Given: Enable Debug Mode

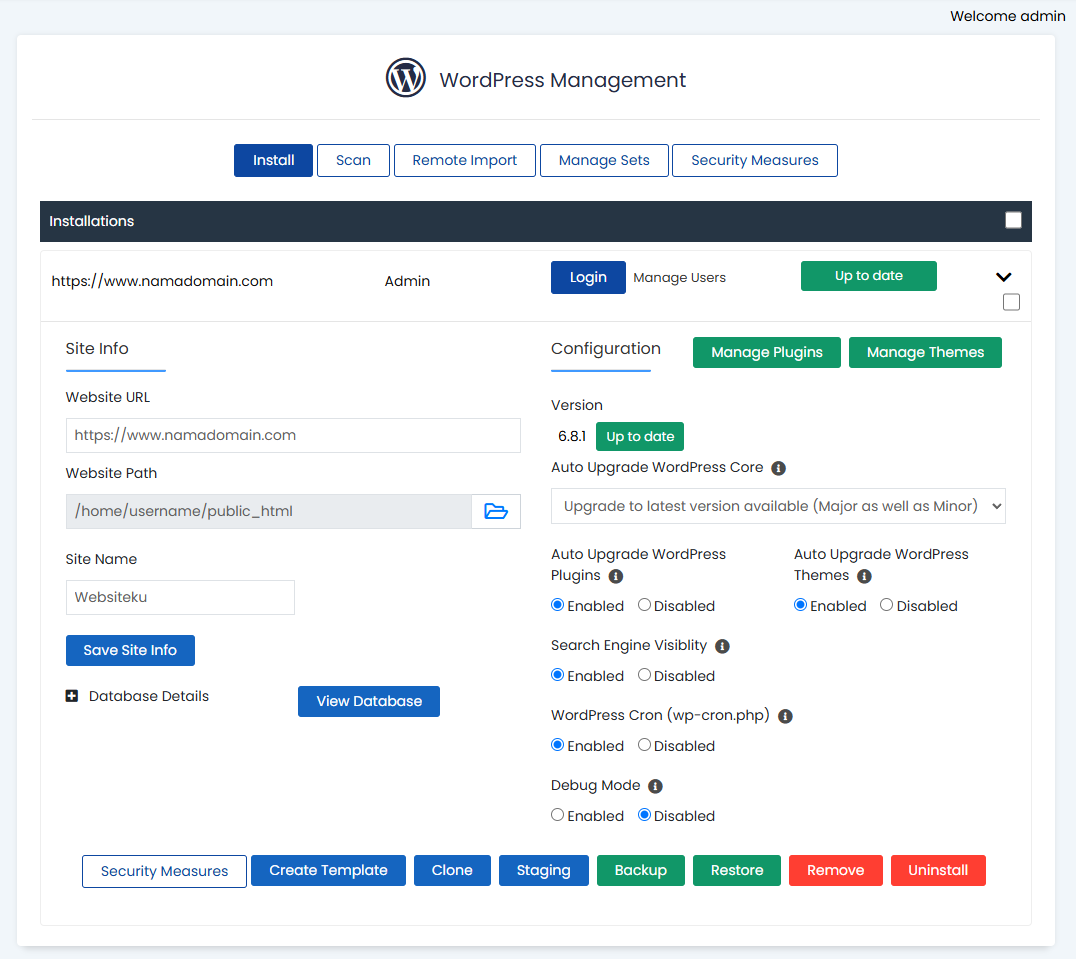Looking at the screenshot, I should point(557,815).
